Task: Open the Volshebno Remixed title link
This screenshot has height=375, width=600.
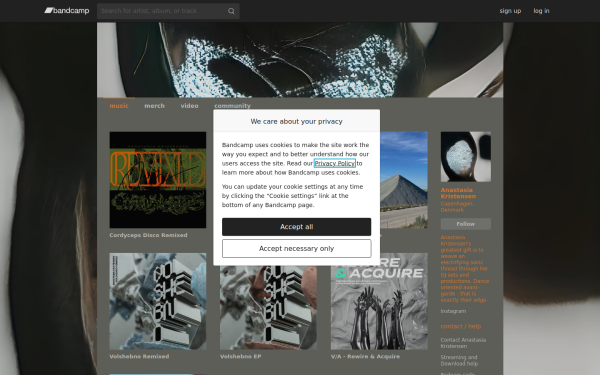Action: pos(139,356)
